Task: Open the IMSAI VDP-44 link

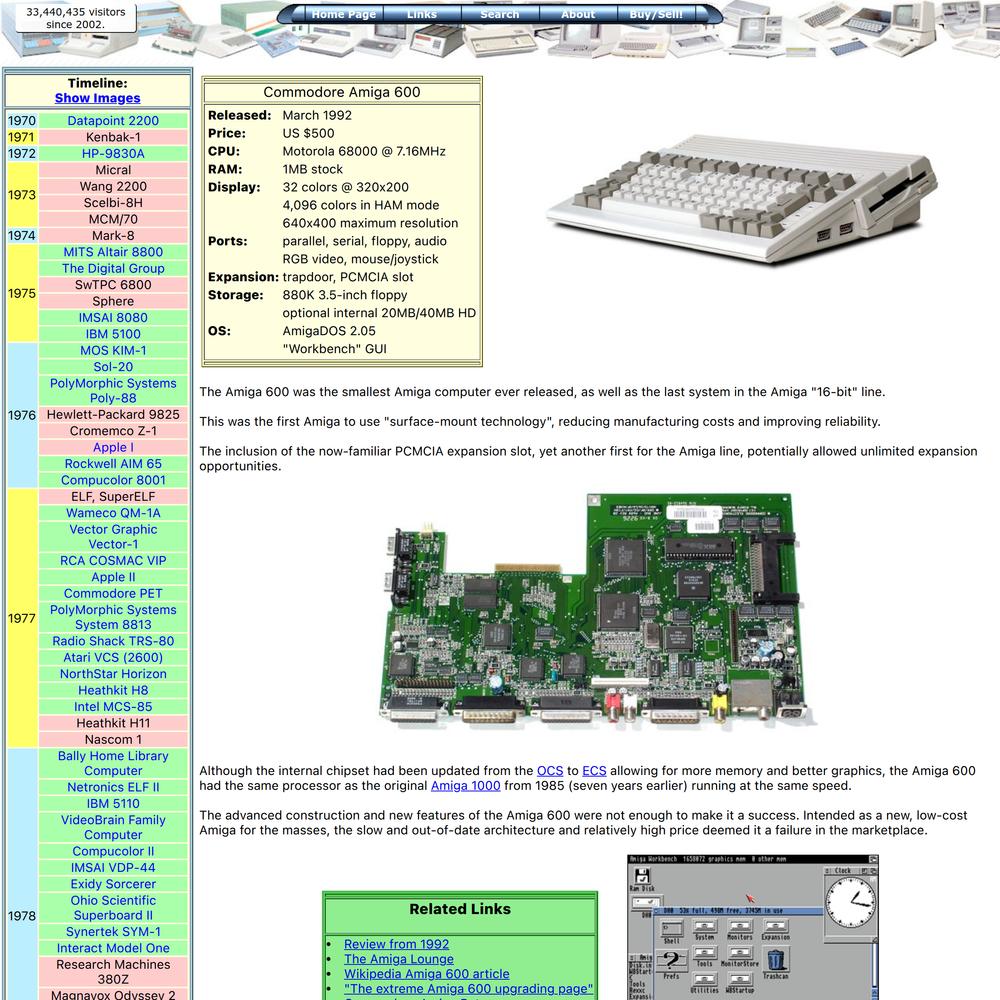Action: [x=113, y=868]
